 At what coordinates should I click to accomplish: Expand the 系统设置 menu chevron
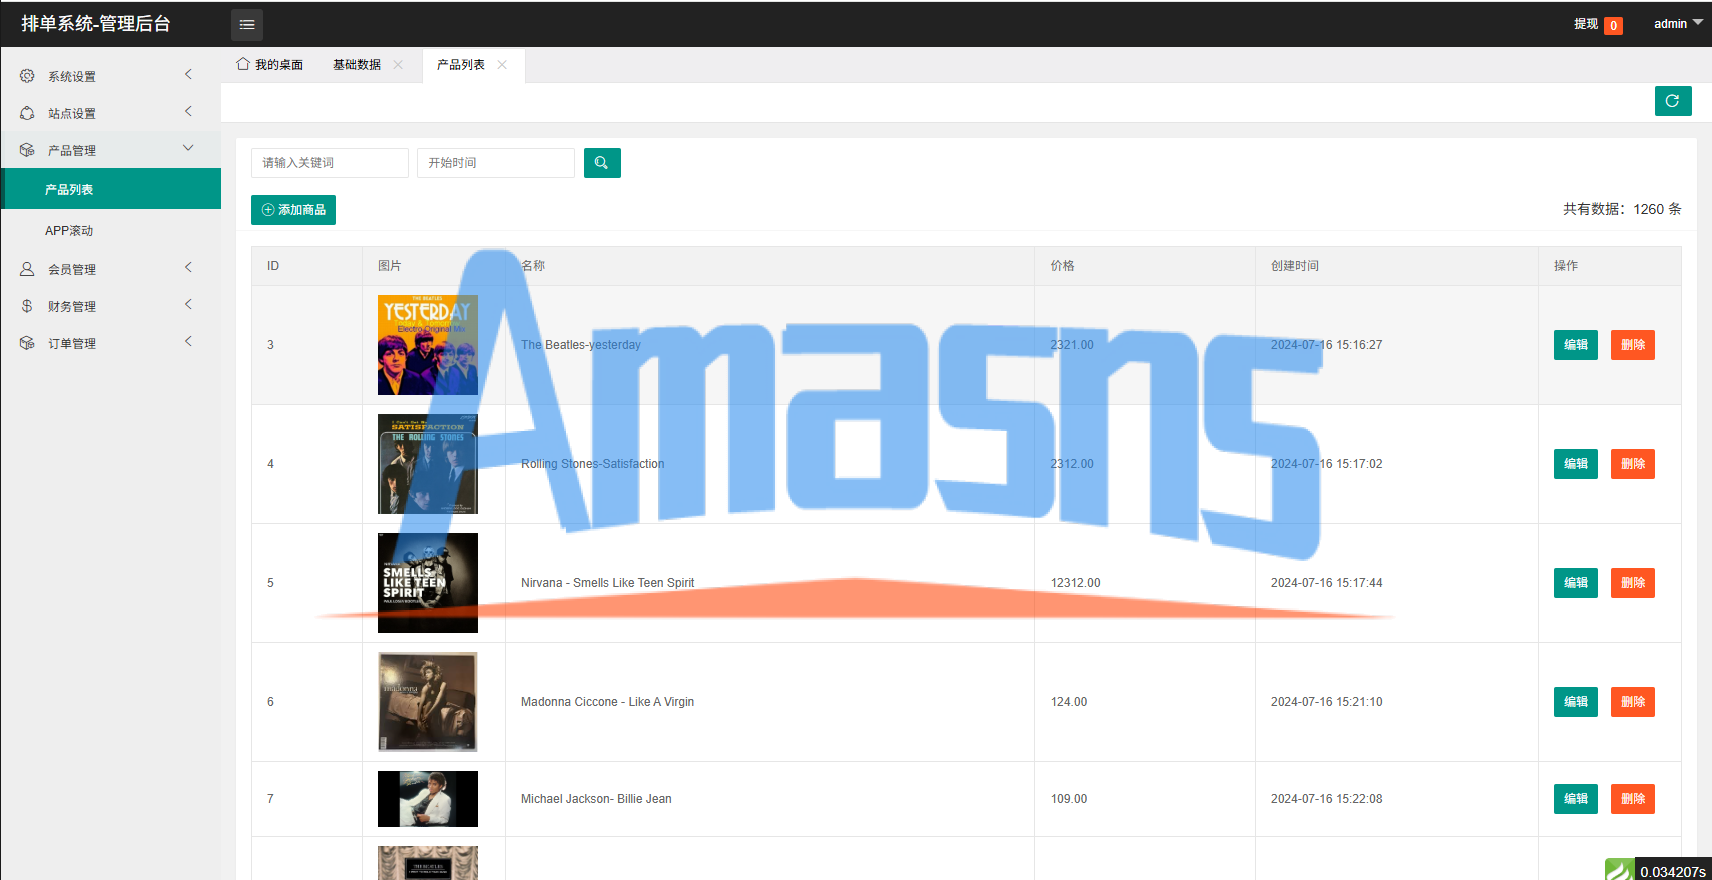tap(188, 75)
